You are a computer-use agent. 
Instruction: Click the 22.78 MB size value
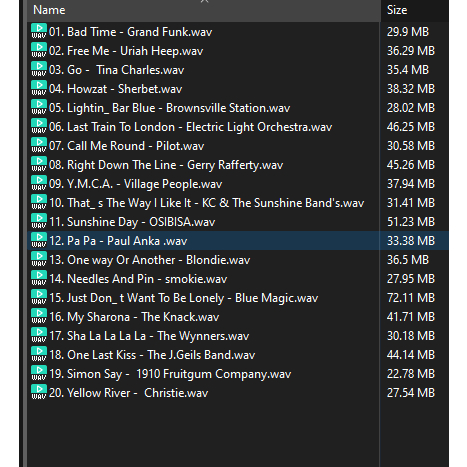(411, 374)
